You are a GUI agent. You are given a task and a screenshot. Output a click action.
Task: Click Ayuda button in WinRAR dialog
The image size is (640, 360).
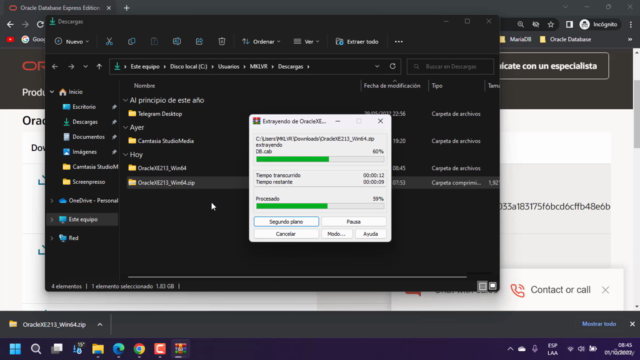(371, 234)
